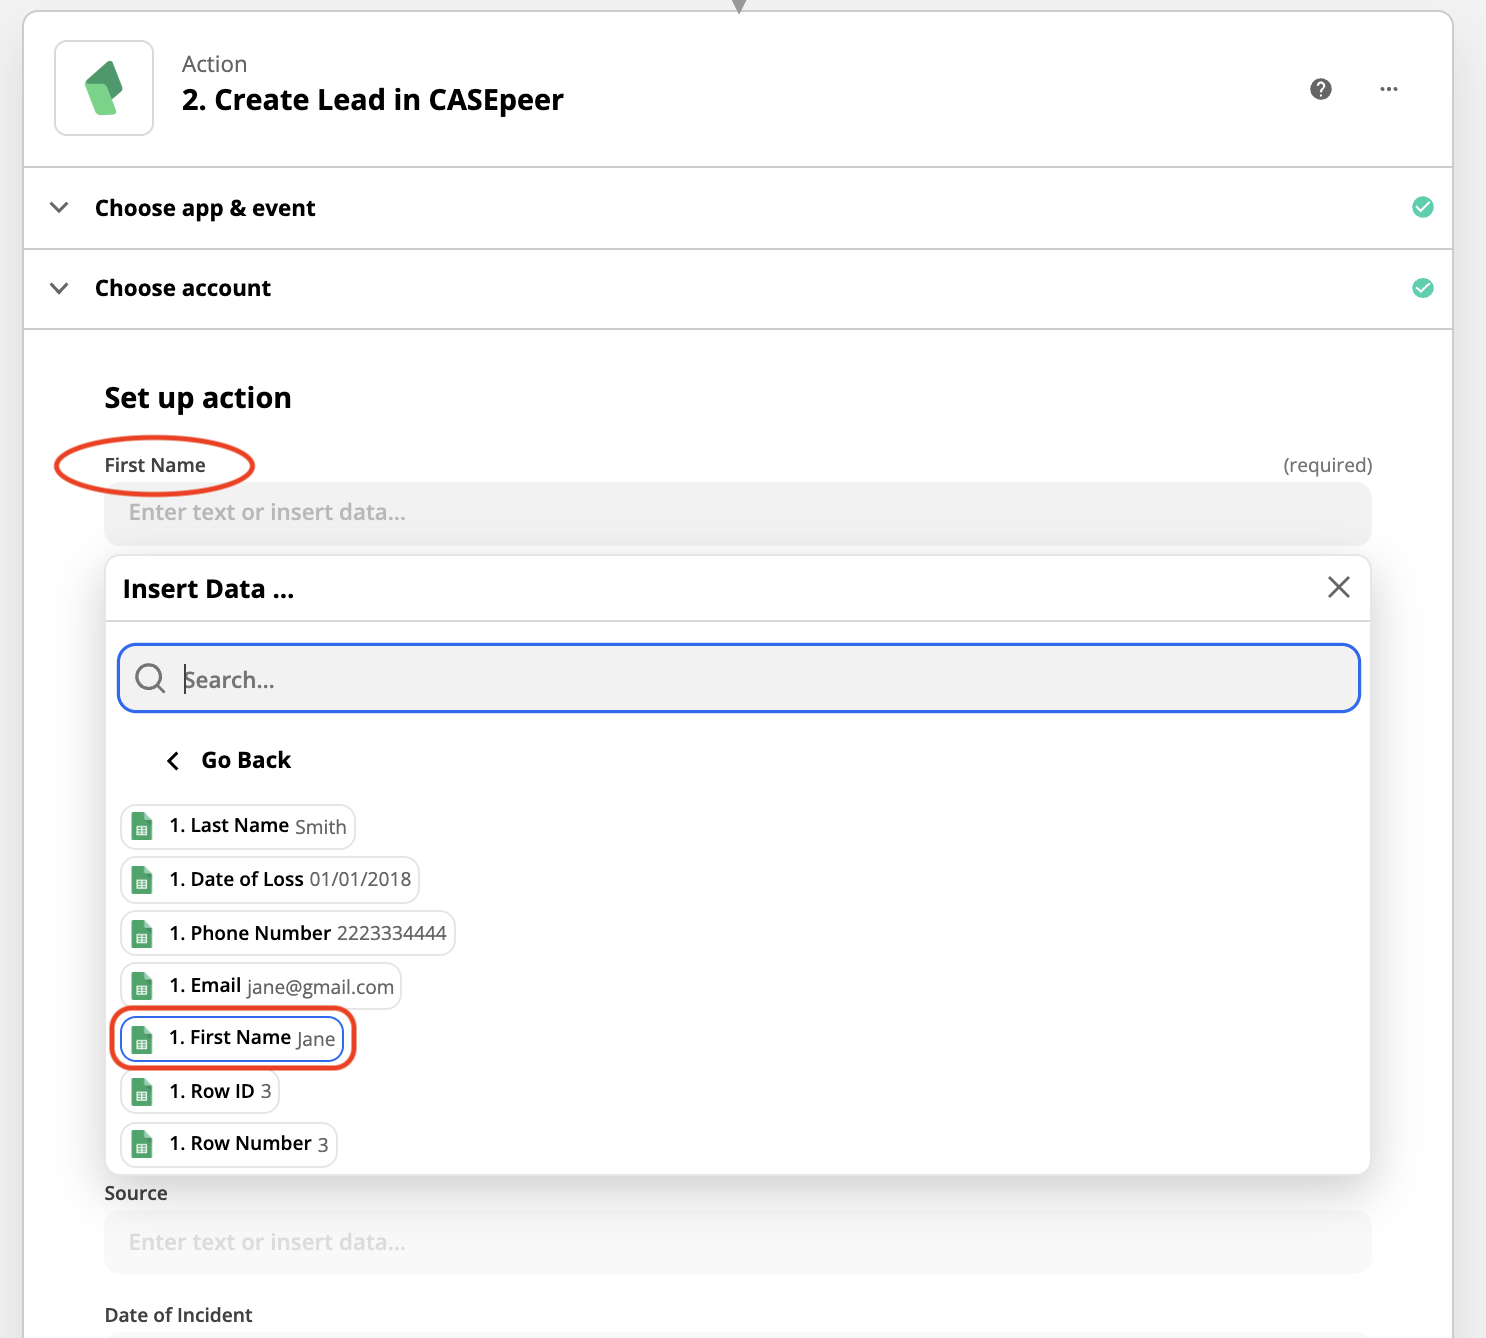The height and width of the screenshot is (1338, 1486).
Task: Insert the Last Name Smith data pill
Action: (238, 827)
